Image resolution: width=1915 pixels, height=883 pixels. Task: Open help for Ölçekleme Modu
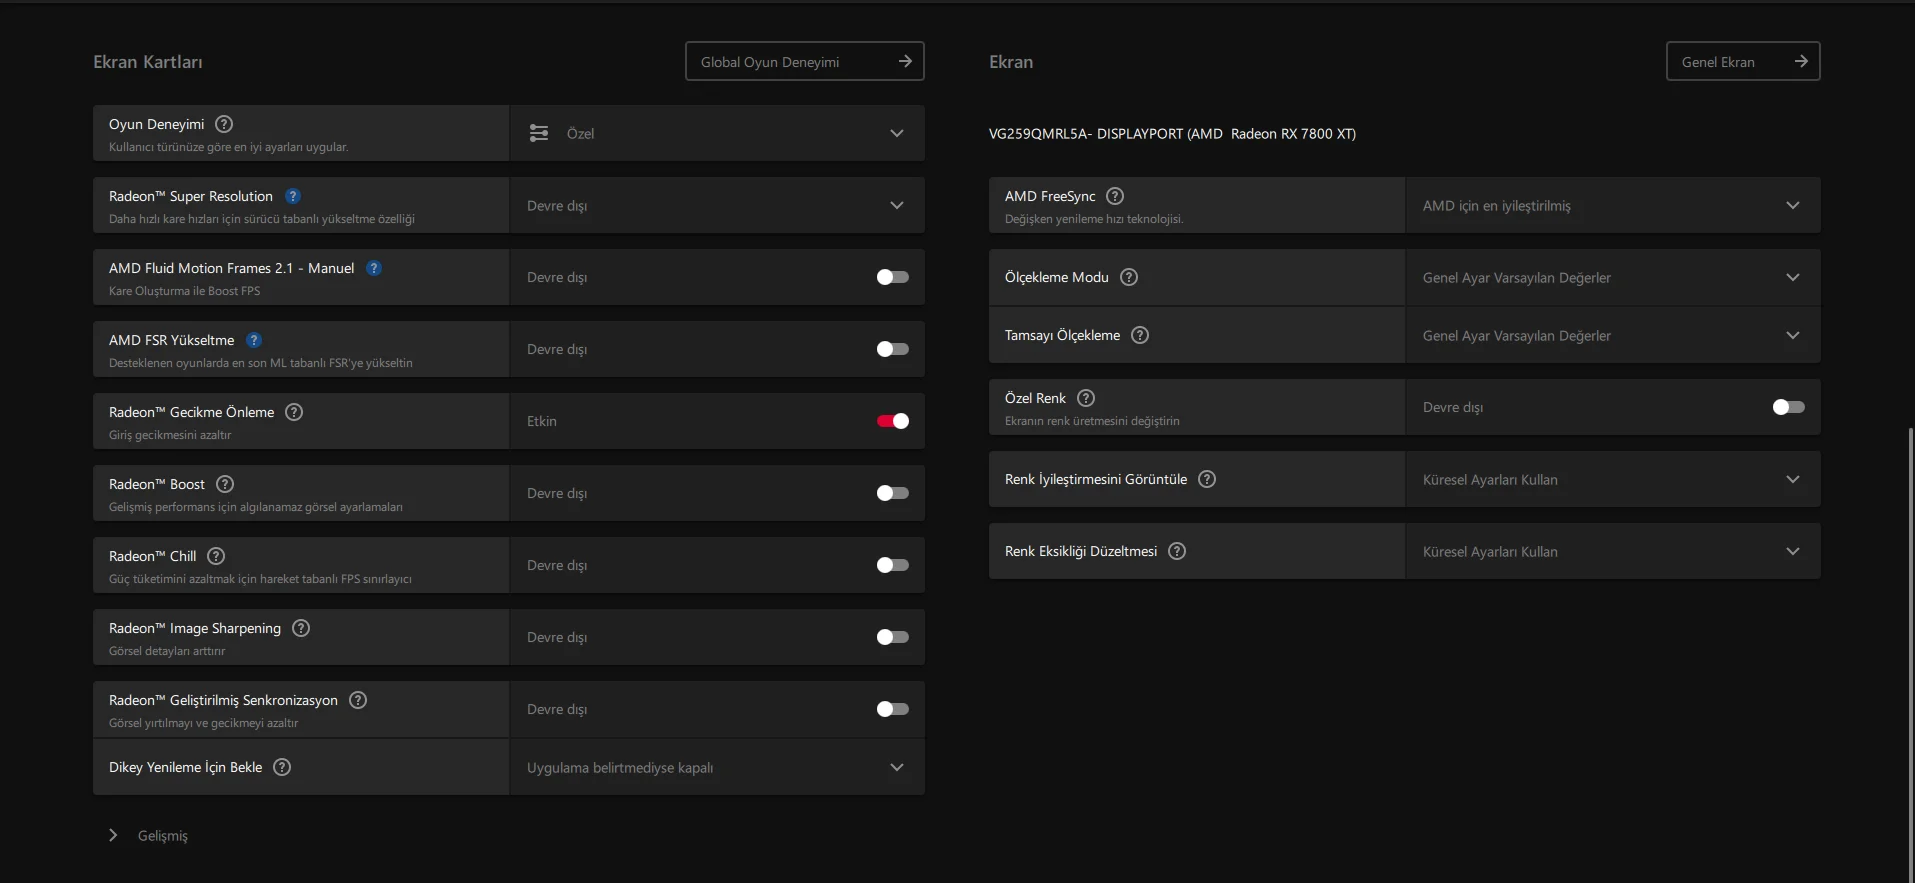1129,277
